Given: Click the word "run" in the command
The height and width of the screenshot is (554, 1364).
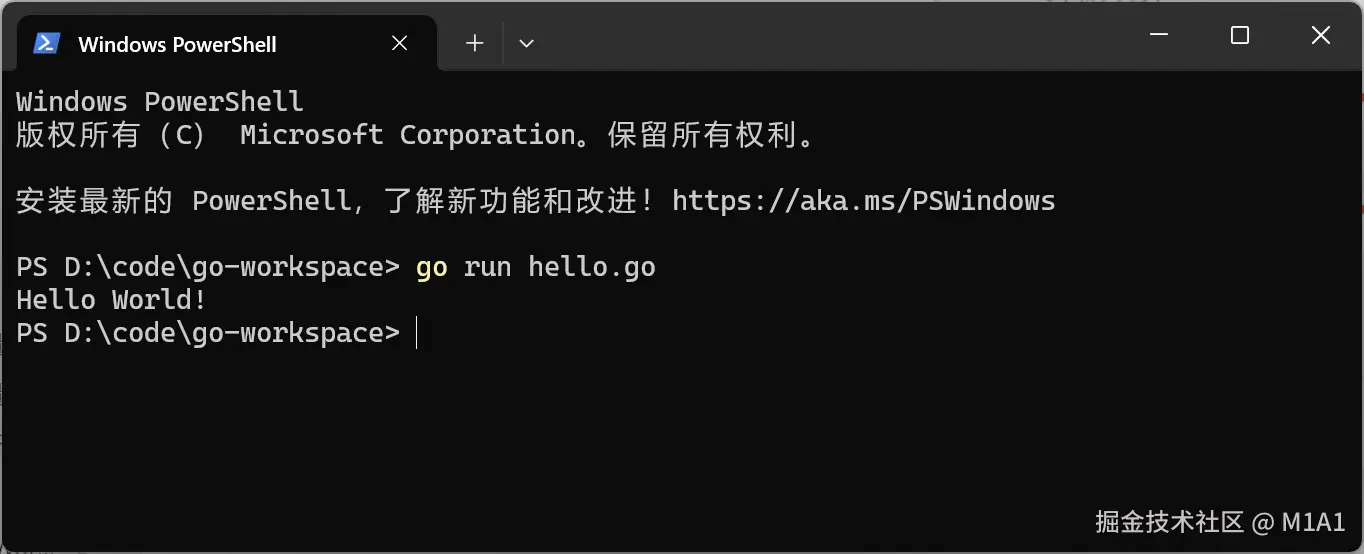Looking at the screenshot, I should [487, 267].
